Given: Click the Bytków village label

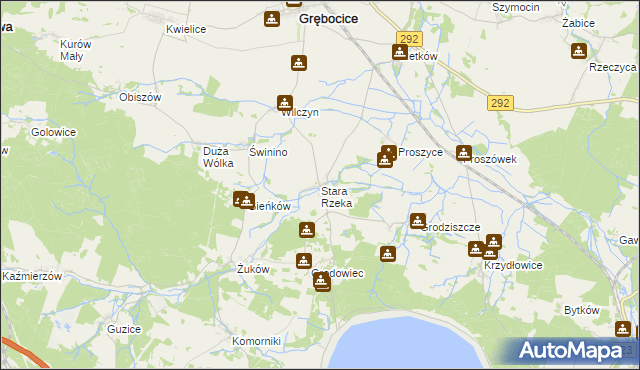Looking at the screenshot, I should [x=582, y=310].
